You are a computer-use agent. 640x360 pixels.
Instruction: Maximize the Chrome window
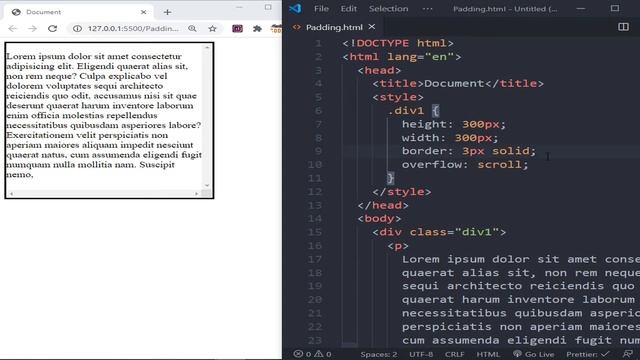pos(268,7)
